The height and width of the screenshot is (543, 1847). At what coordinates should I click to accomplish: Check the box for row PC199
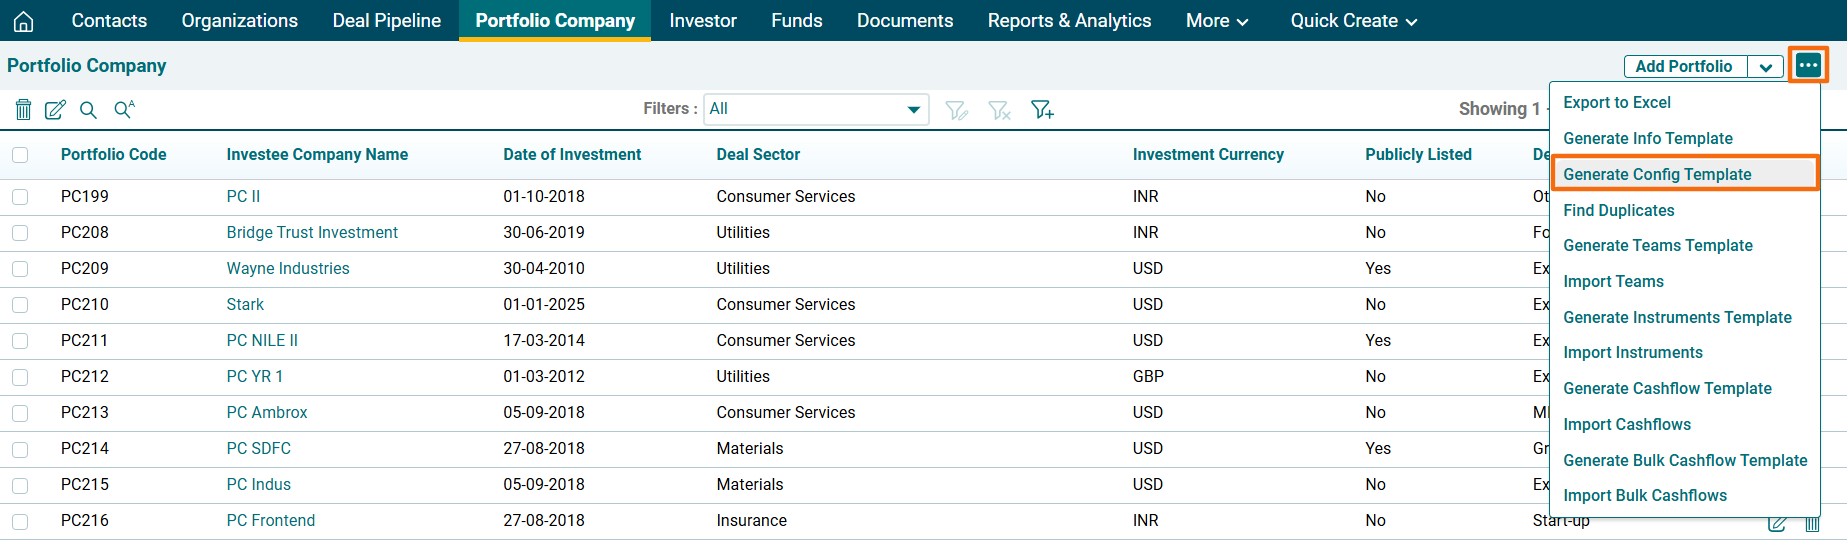(20, 197)
